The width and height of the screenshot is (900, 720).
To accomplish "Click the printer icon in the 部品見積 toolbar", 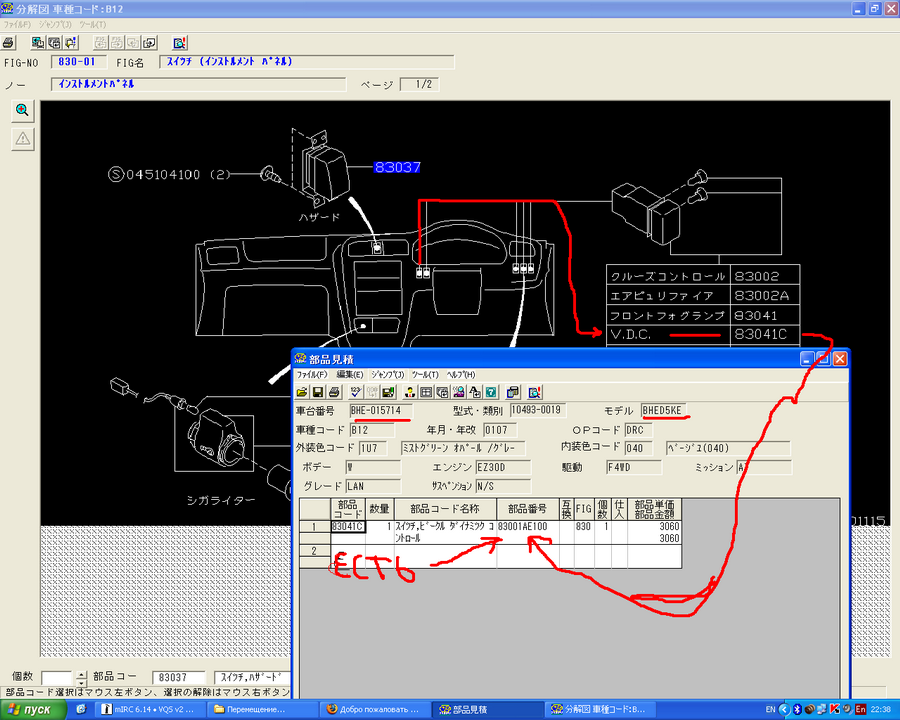I will pos(334,391).
